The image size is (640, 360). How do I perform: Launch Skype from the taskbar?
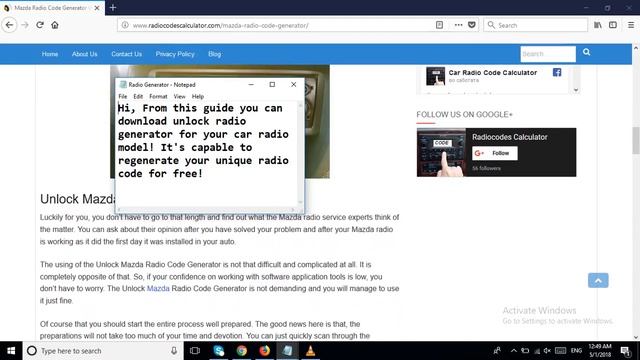click(x=218, y=351)
